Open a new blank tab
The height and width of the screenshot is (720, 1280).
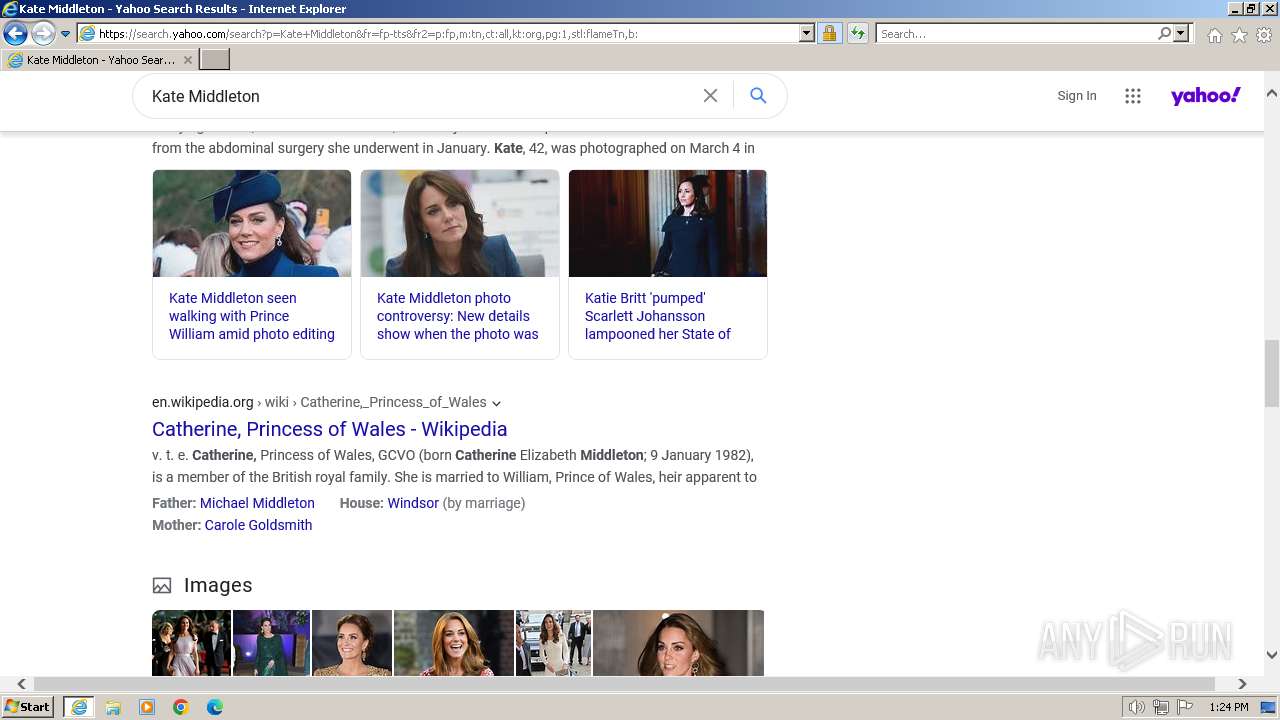click(215, 60)
